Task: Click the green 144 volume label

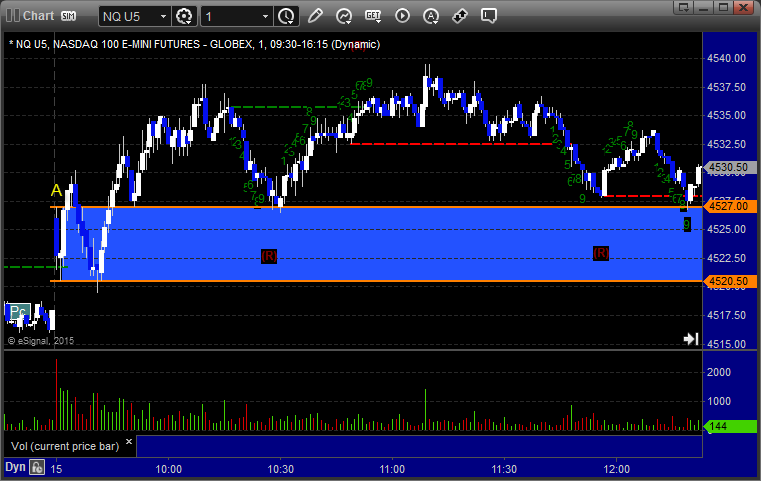Action: pos(729,427)
